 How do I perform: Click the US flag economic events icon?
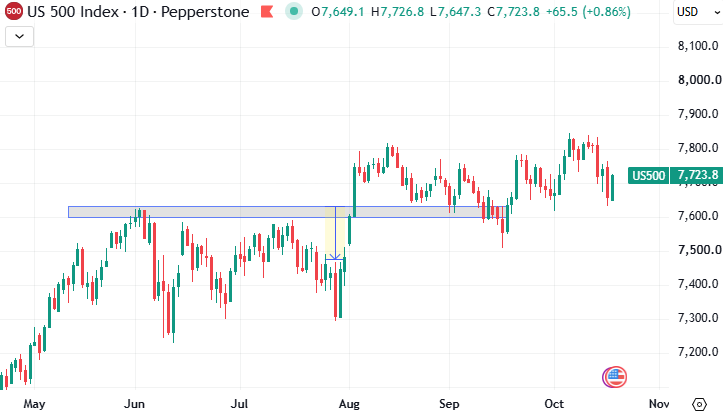point(614,378)
